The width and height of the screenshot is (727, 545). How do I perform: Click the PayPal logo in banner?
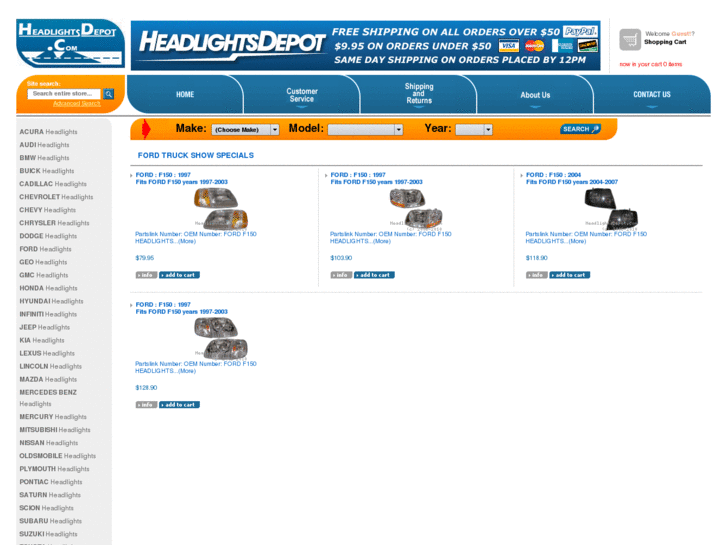(580, 32)
